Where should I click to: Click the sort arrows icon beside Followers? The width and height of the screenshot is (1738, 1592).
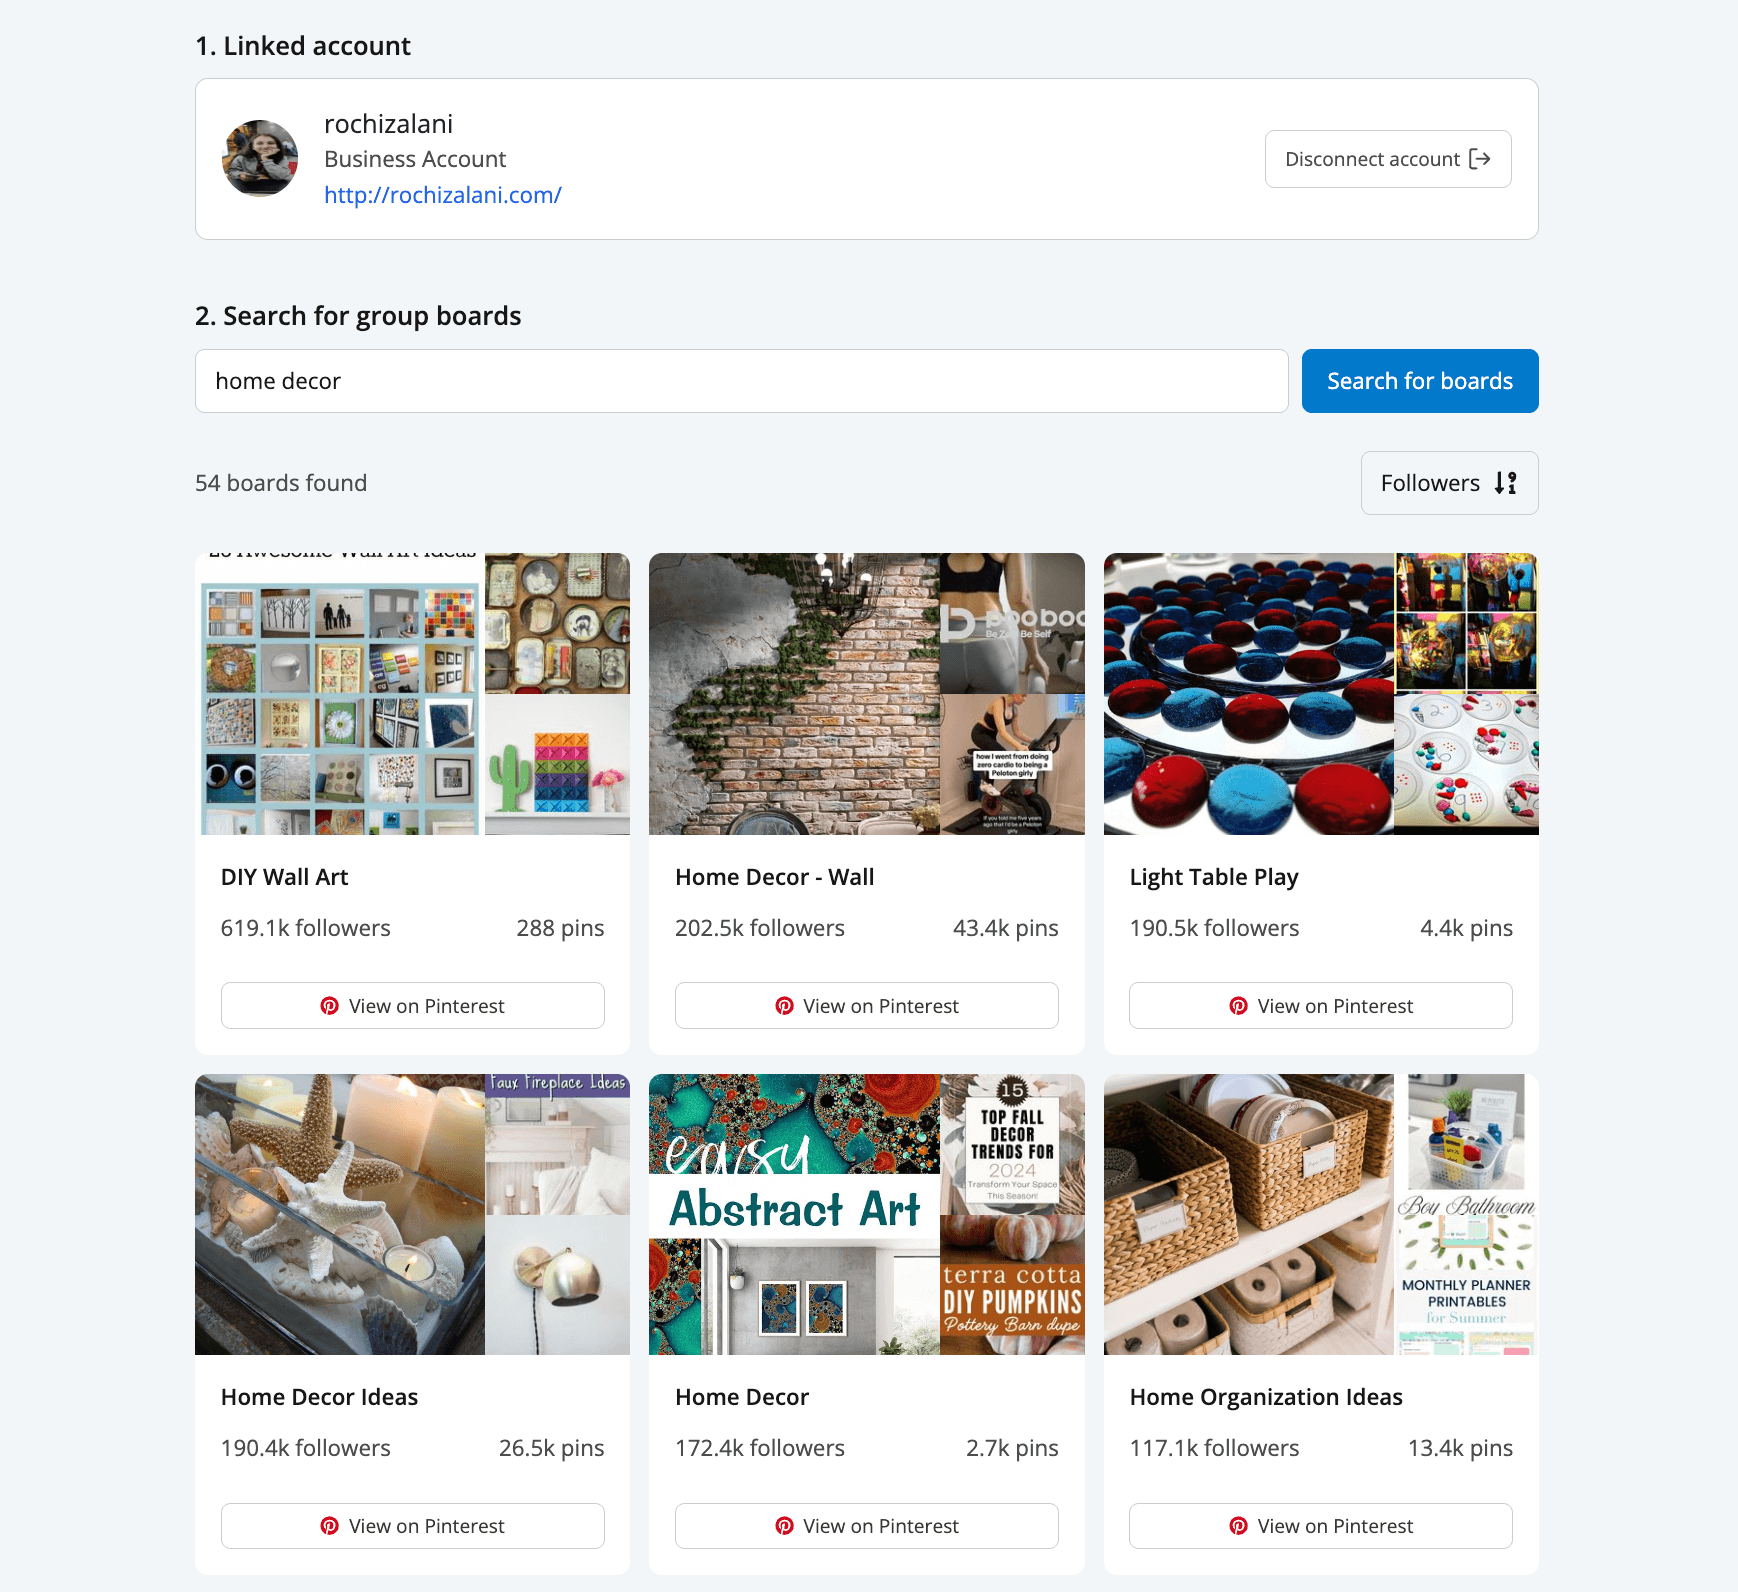tap(1505, 483)
